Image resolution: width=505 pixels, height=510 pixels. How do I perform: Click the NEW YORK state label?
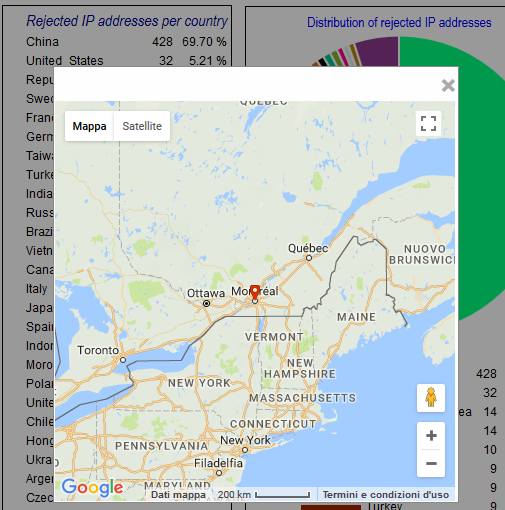tap(199, 383)
